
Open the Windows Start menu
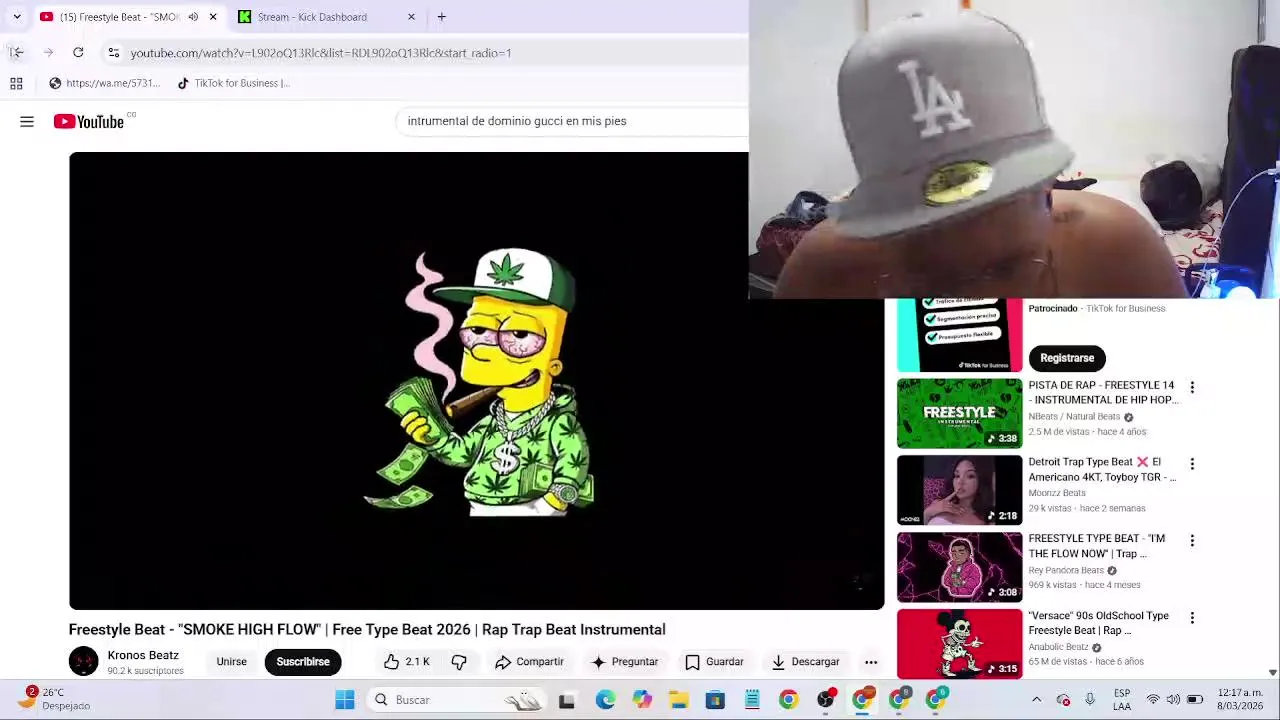(345, 700)
